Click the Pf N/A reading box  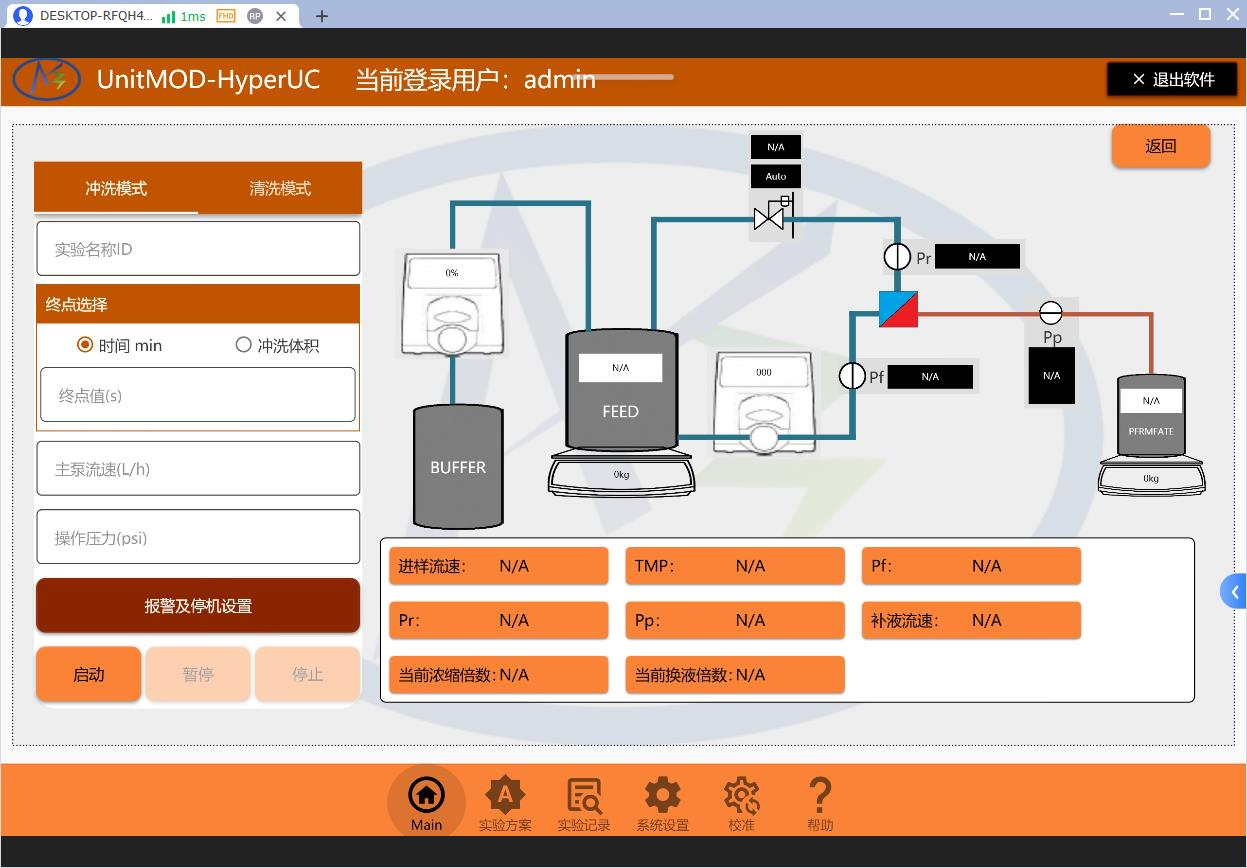pyautogui.click(x=930, y=377)
